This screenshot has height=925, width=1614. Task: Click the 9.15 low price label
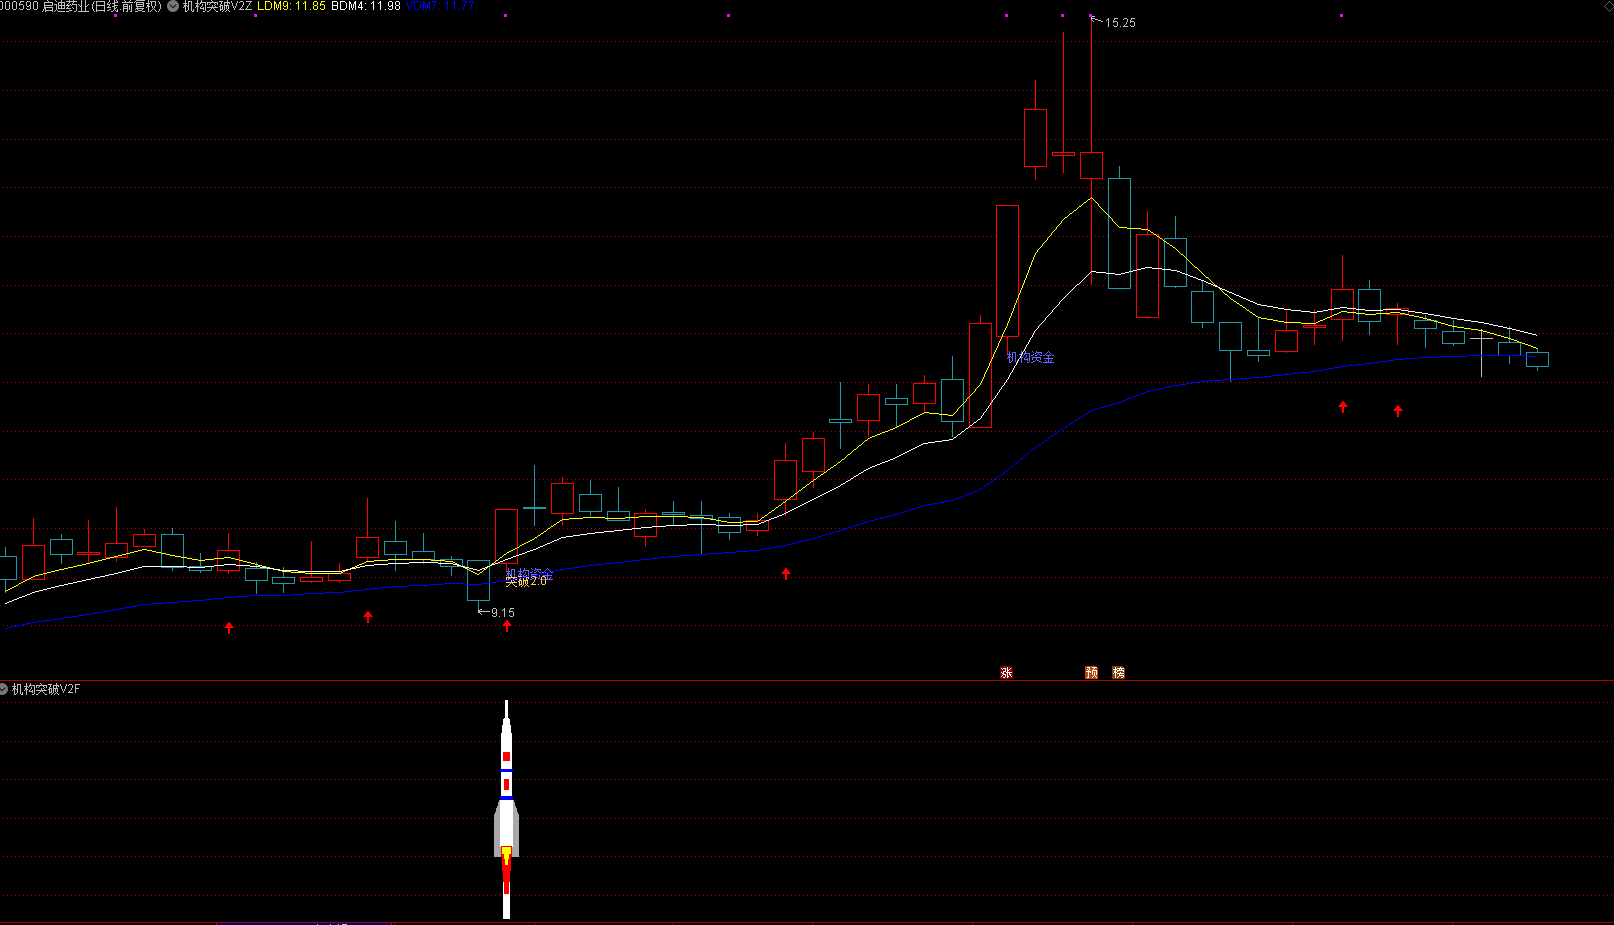pos(503,613)
